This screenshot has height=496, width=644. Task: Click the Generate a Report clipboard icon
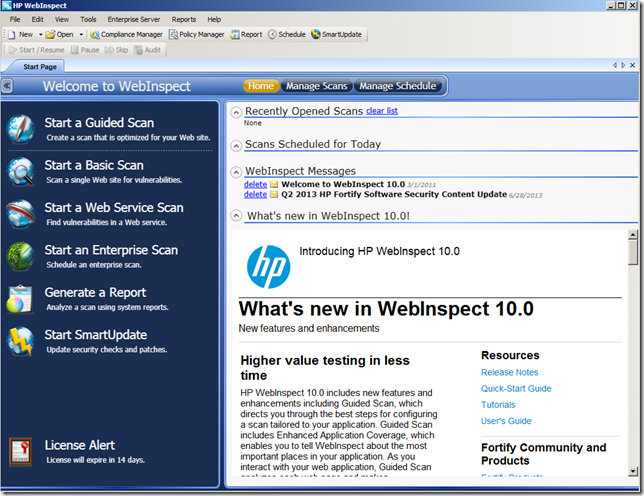pyautogui.click(x=19, y=299)
